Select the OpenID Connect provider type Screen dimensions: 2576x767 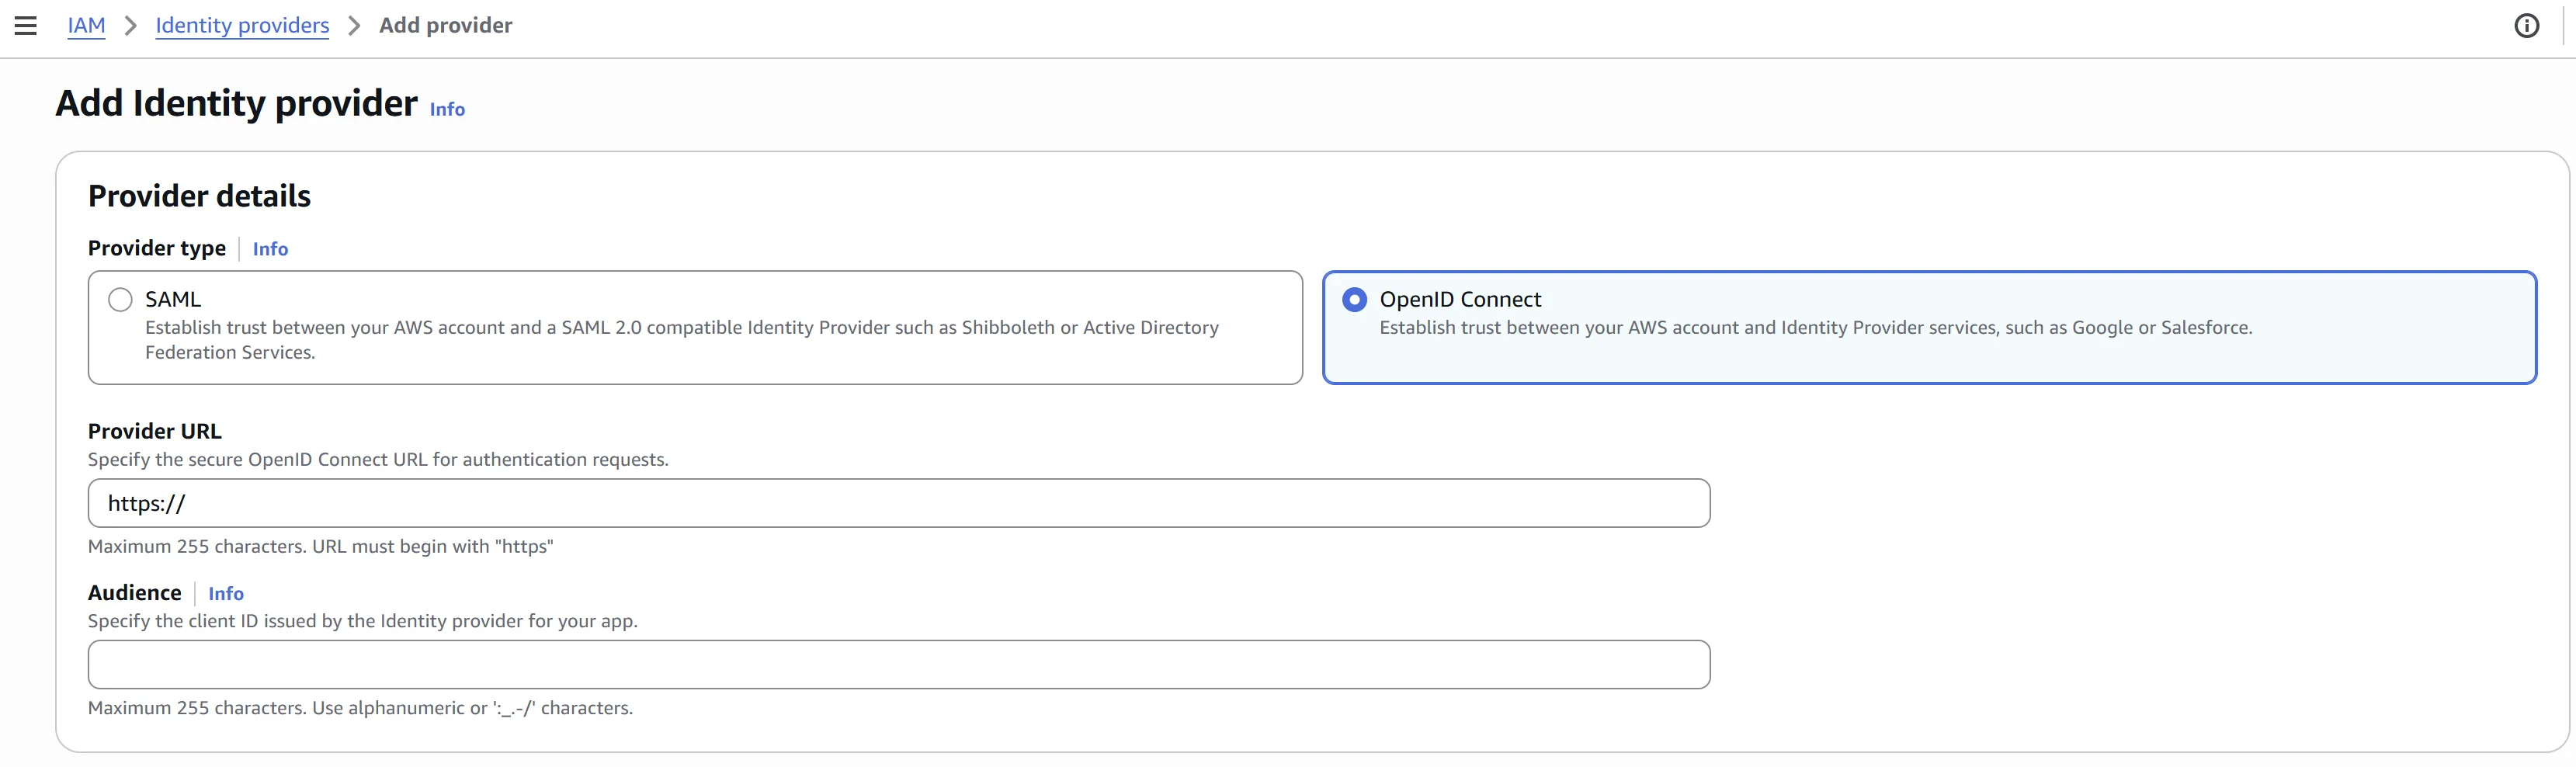1355,298
